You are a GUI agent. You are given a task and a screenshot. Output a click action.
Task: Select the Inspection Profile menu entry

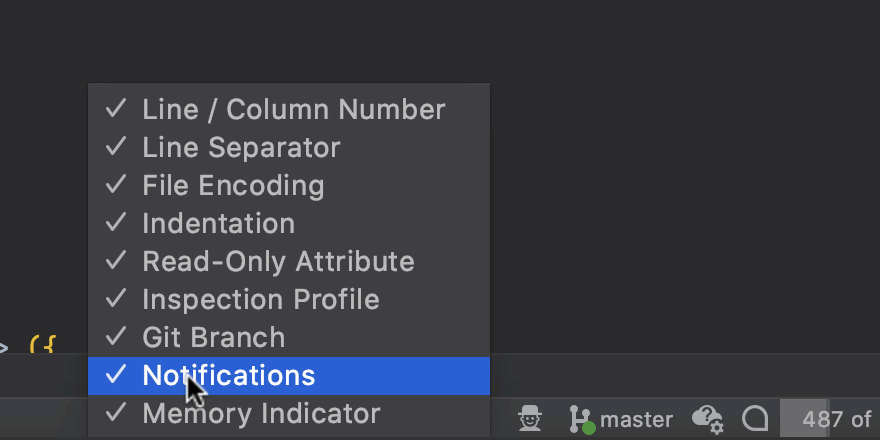click(260, 299)
